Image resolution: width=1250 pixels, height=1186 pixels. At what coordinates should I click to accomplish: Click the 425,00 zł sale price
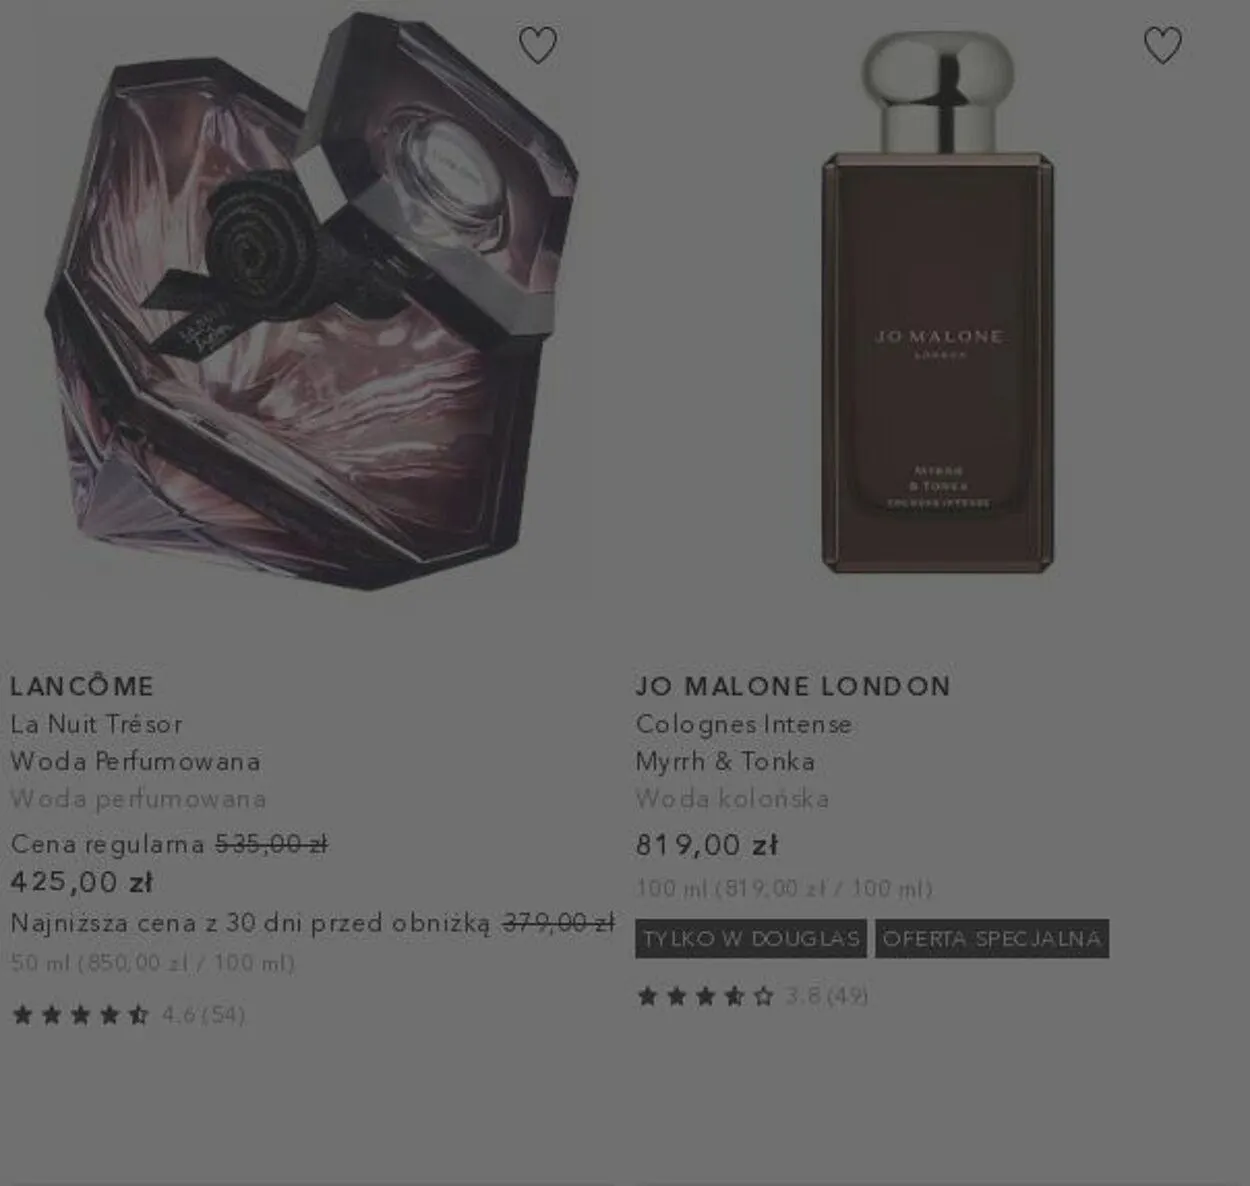point(81,882)
